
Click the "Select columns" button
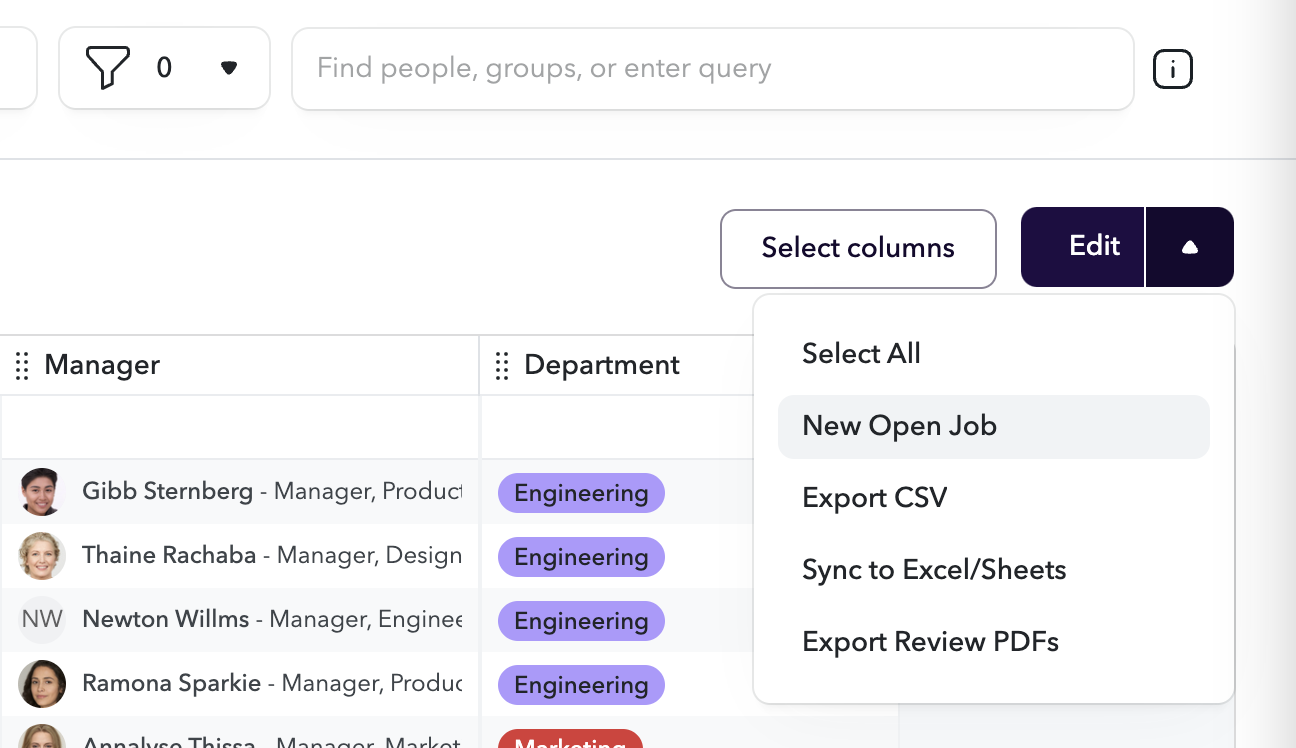(x=858, y=247)
